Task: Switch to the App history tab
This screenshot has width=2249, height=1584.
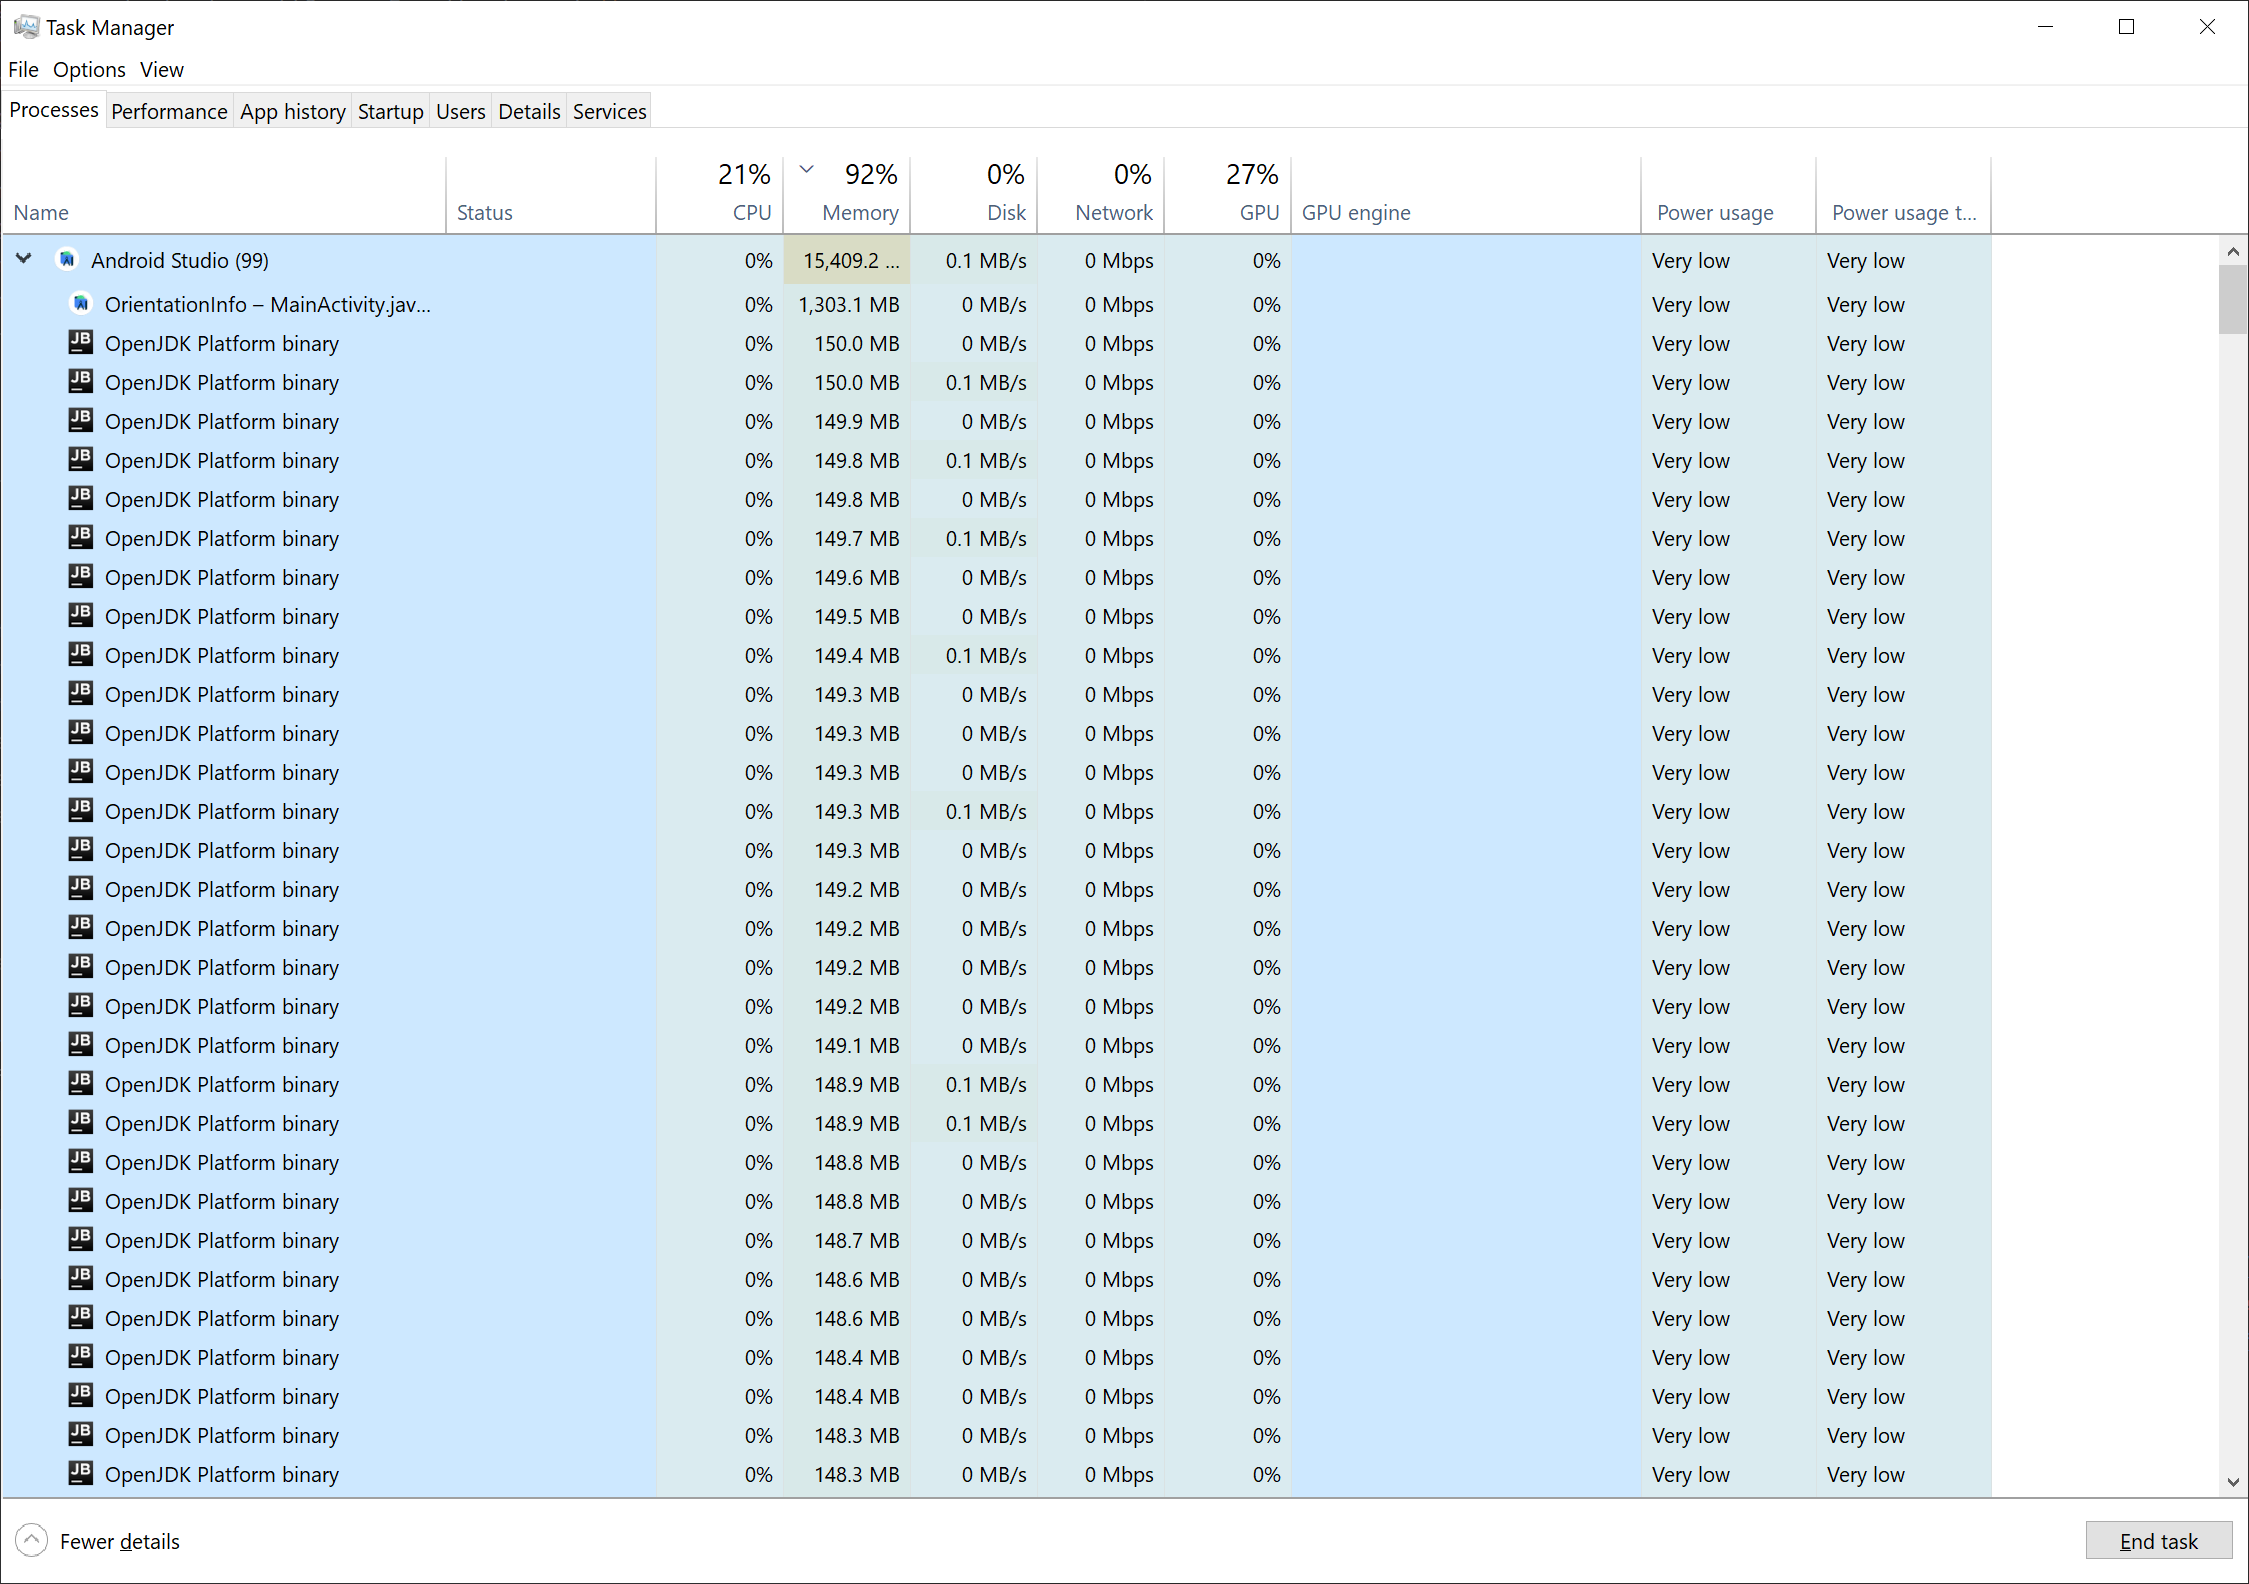Action: [x=293, y=111]
